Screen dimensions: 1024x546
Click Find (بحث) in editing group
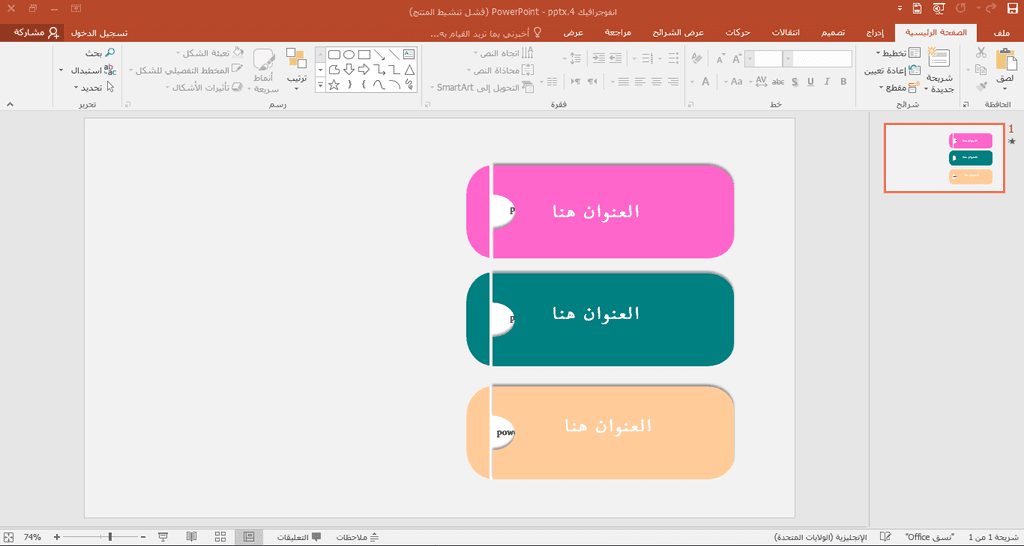(101, 53)
